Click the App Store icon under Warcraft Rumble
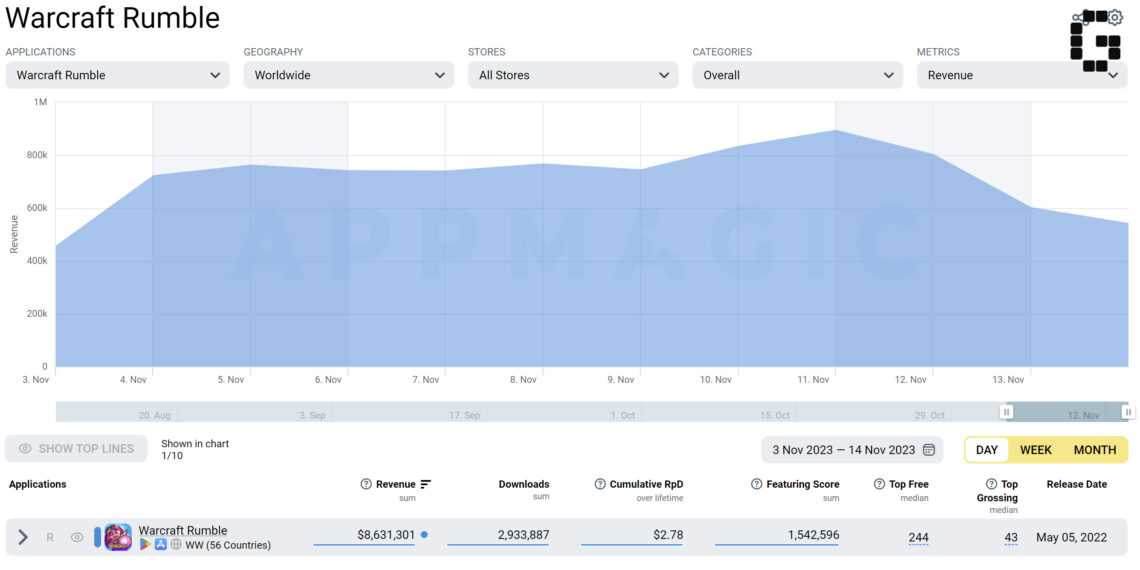Screen dimensions: 1140x570 click(x=161, y=545)
